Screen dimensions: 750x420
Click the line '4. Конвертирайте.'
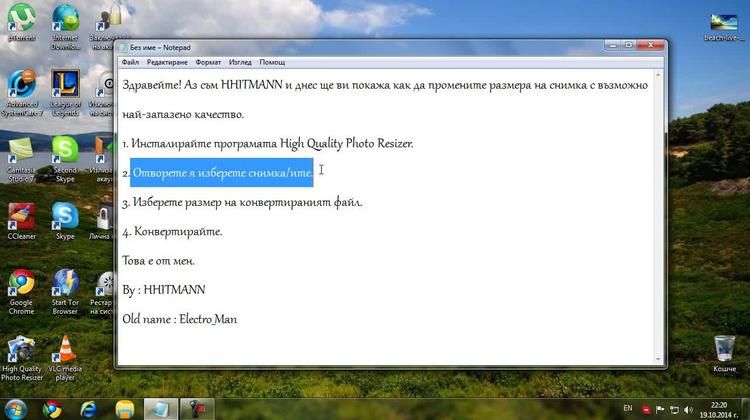[172, 232]
